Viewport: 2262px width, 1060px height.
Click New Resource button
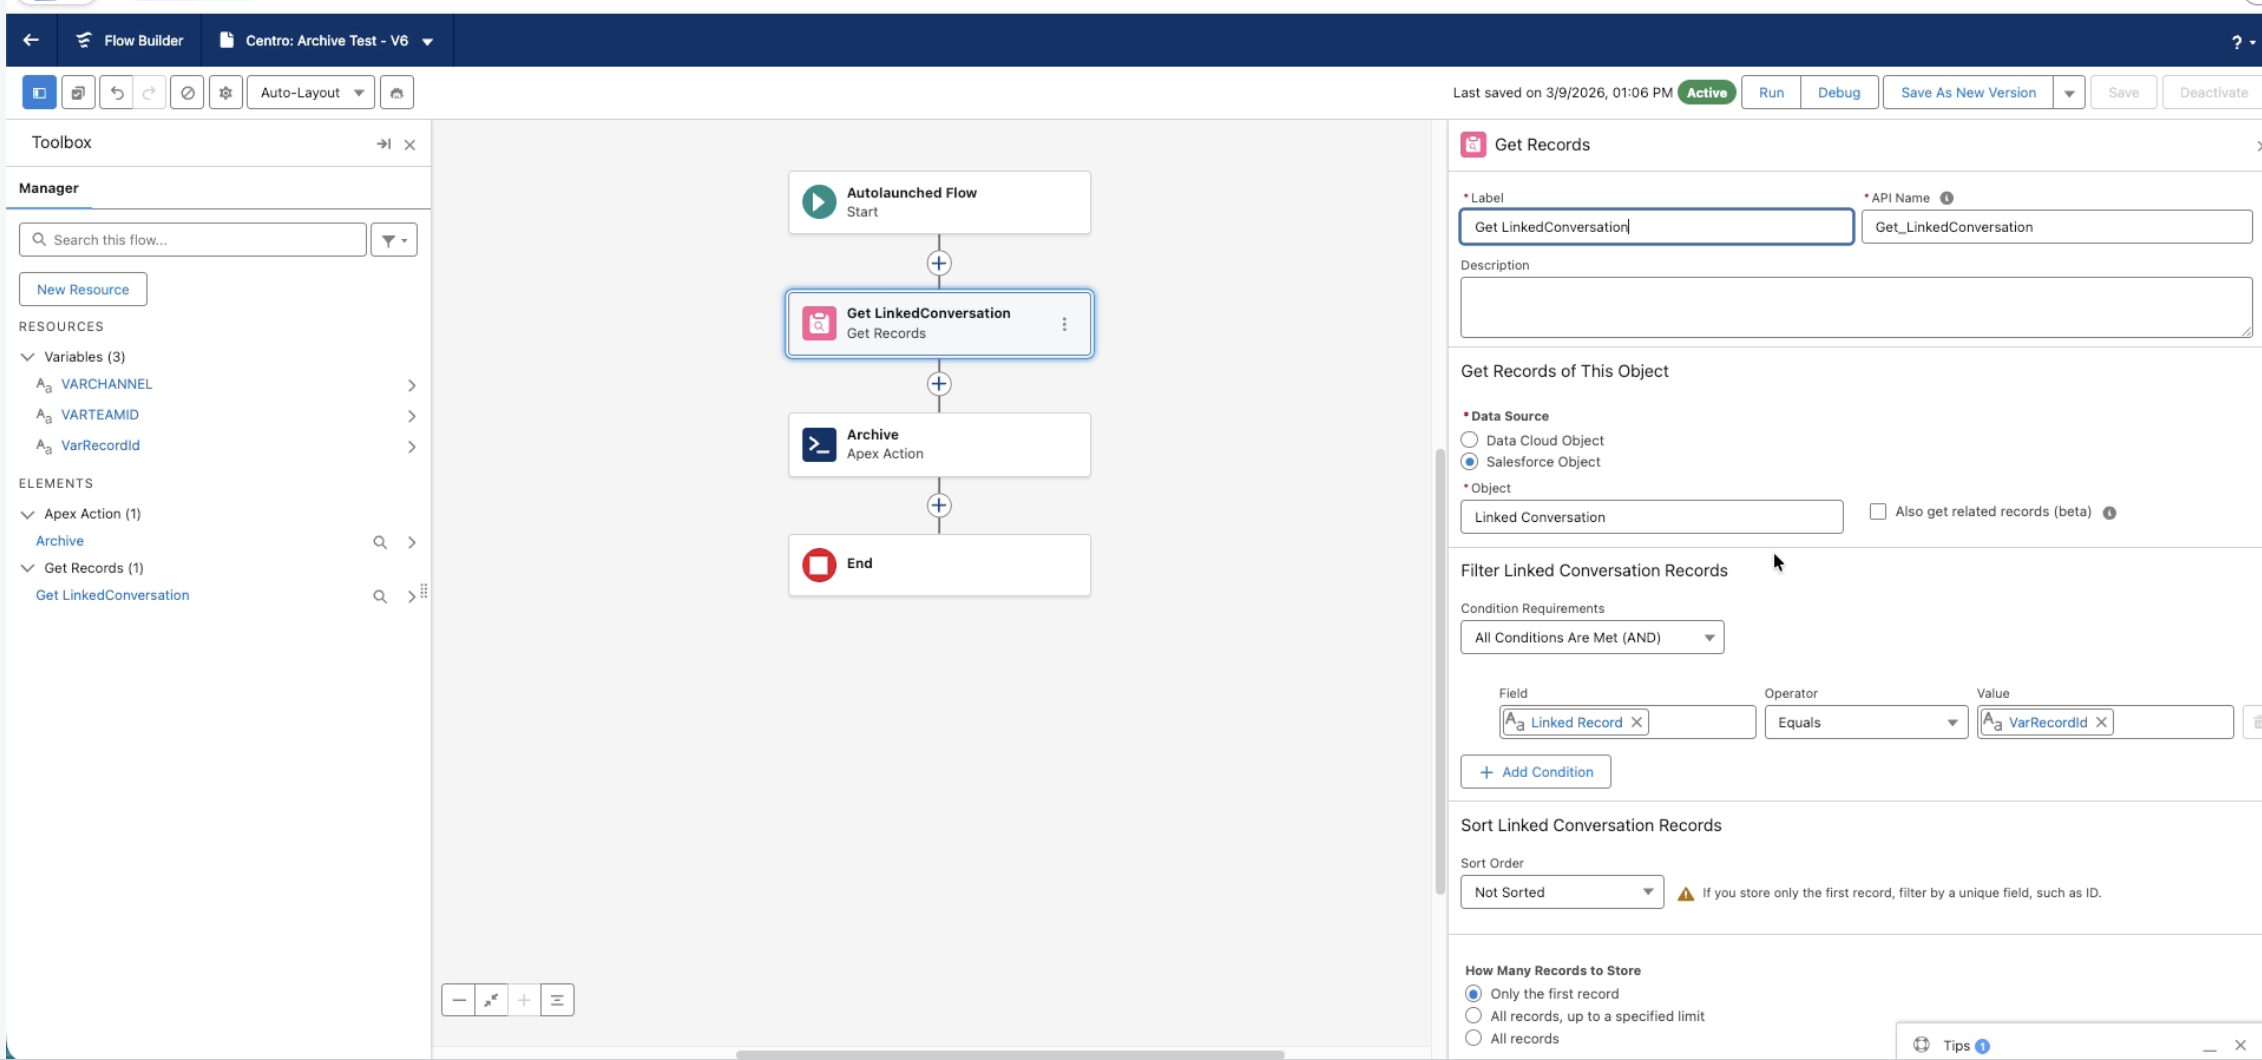point(83,289)
